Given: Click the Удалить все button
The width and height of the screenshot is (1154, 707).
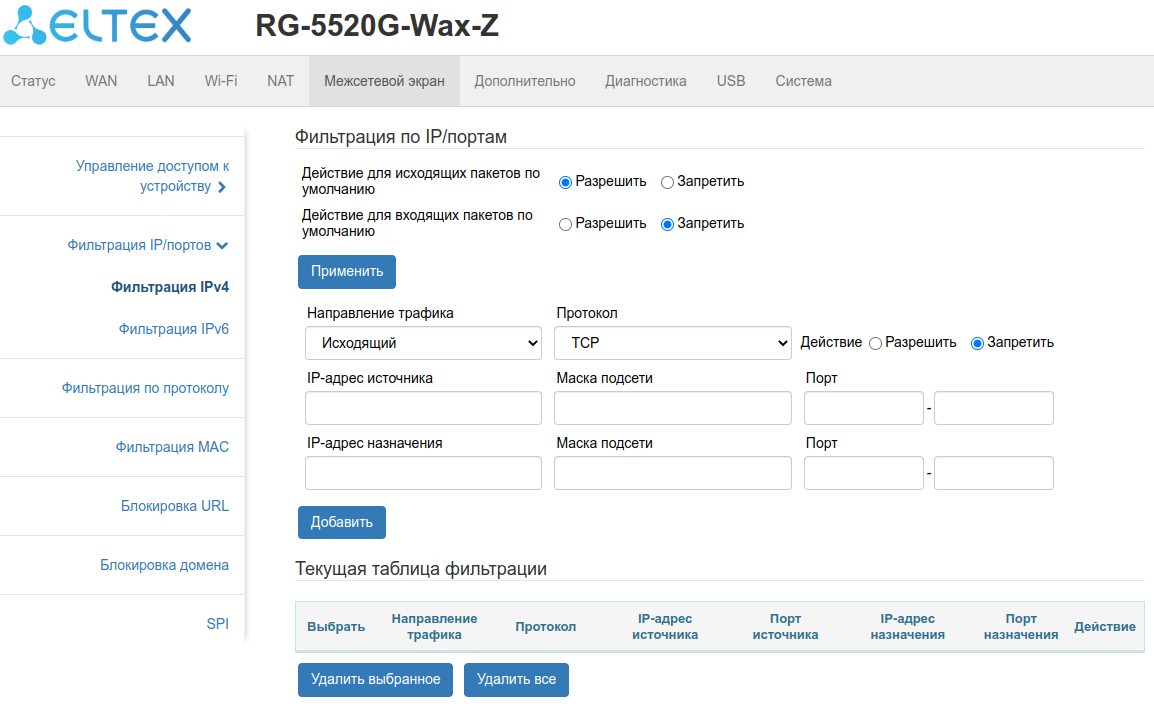Looking at the screenshot, I should pos(516,680).
